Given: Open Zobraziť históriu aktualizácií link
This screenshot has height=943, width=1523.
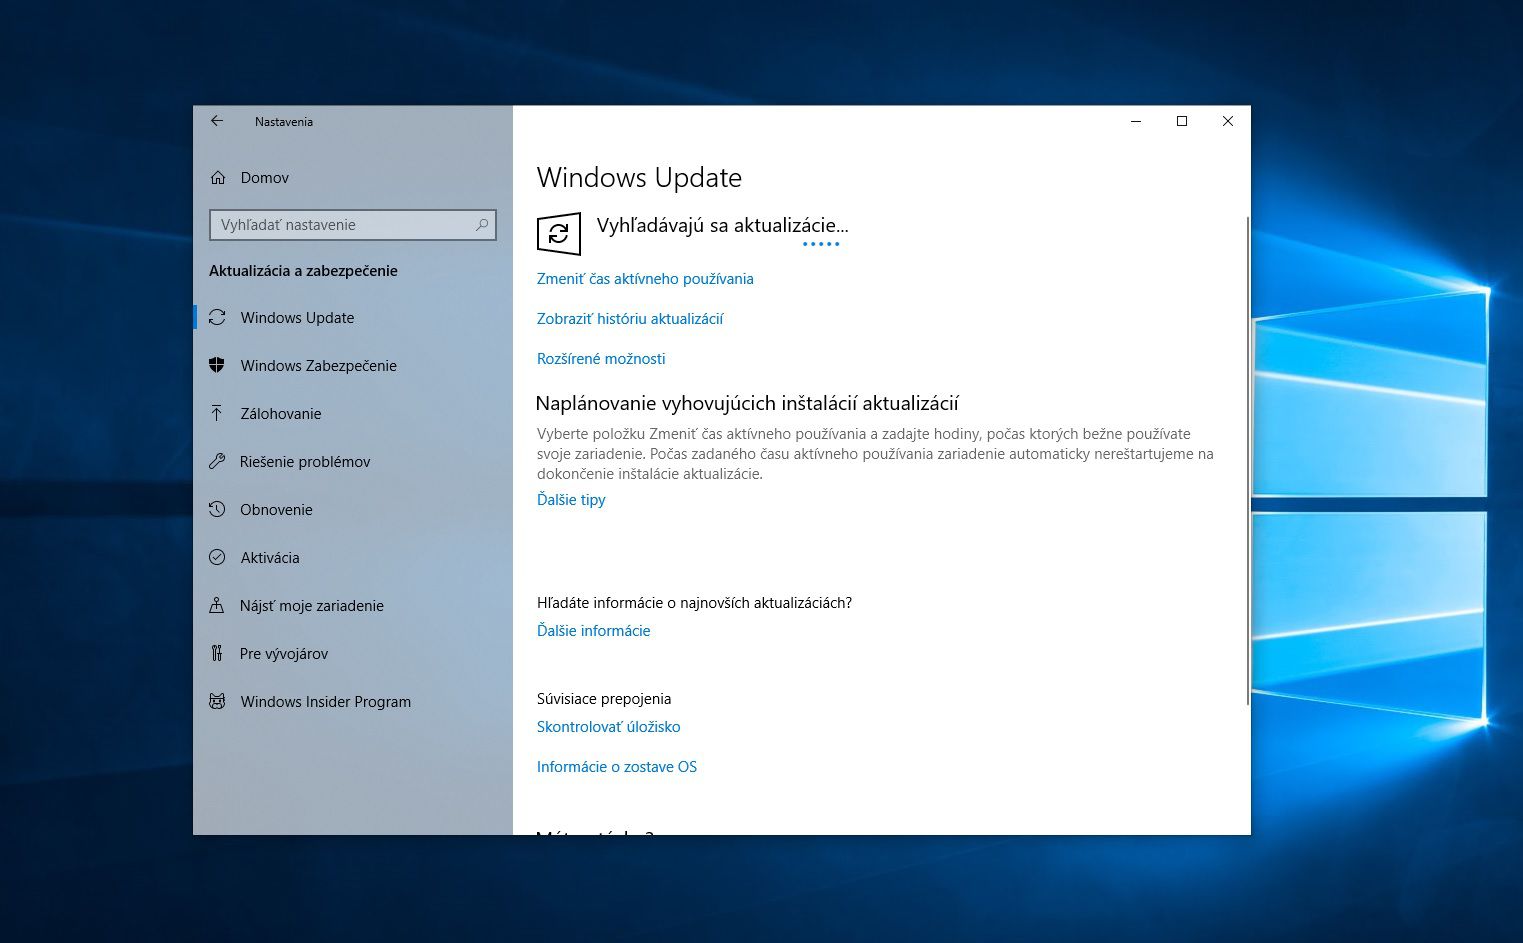Looking at the screenshot, I should (x=630, y=319).
